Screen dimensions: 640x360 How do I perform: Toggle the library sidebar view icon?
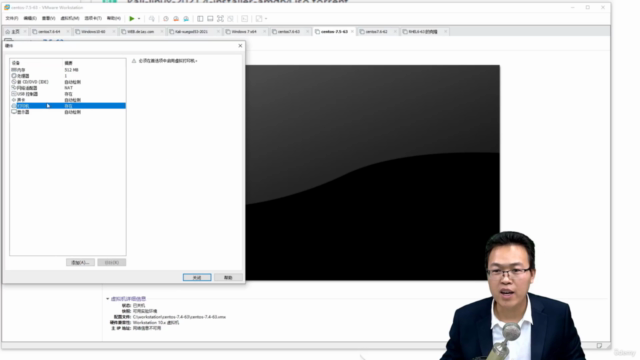(x=200, y=18)
